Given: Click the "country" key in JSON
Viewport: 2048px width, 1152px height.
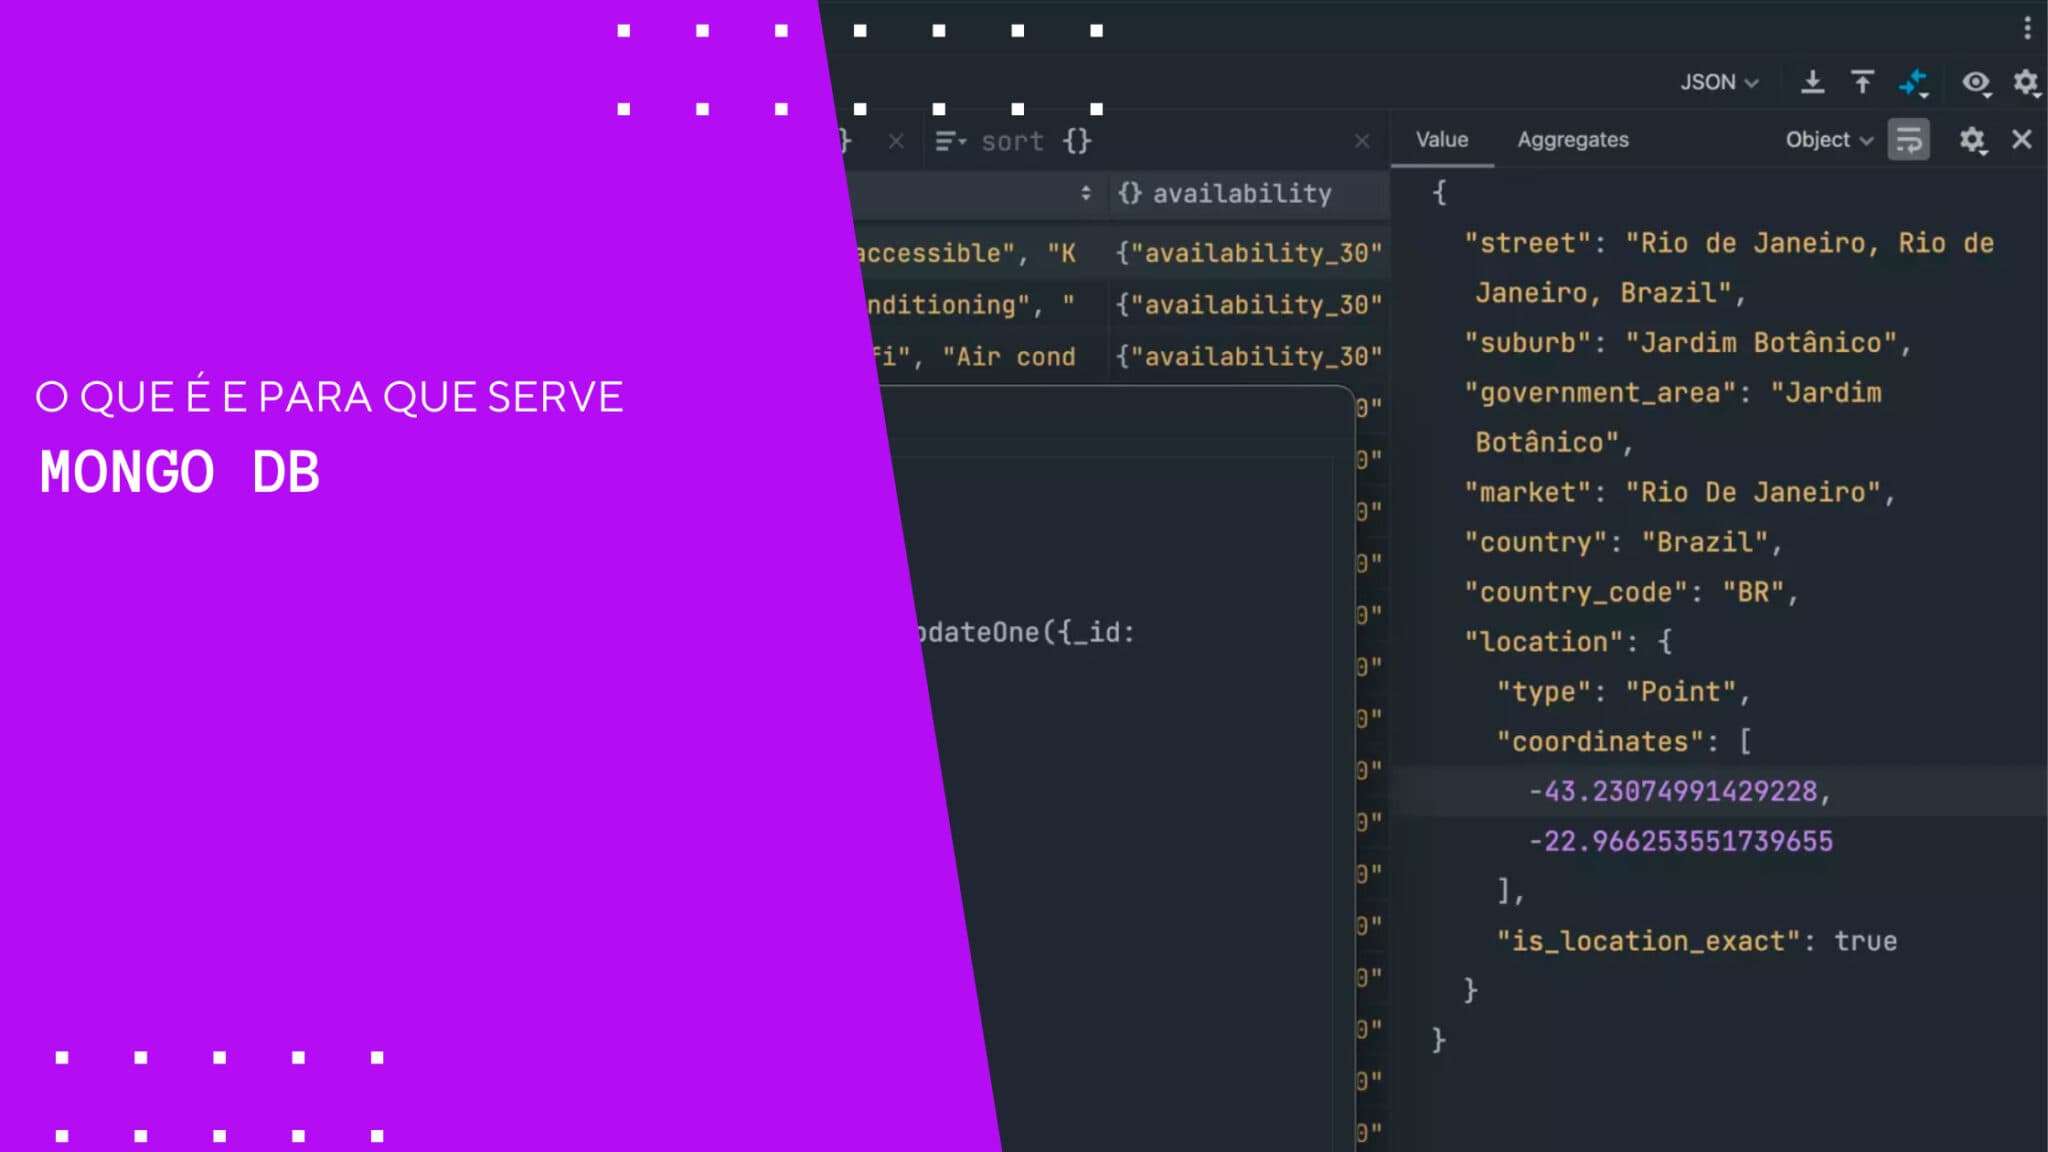Looking at the screenshot, I should pos(1535,543).
